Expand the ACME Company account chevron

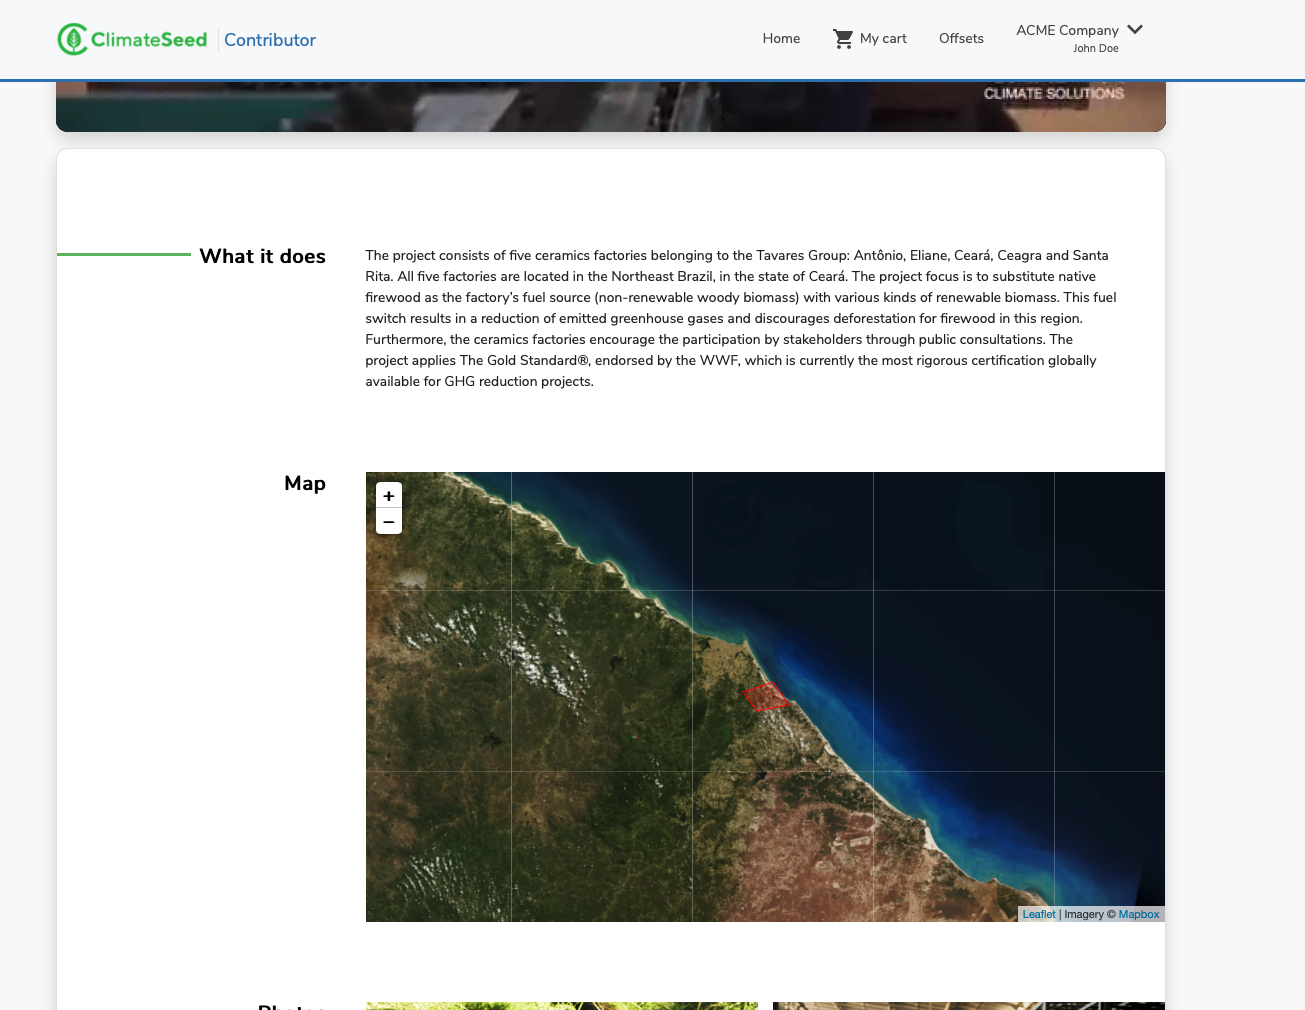click(1135, 29)
